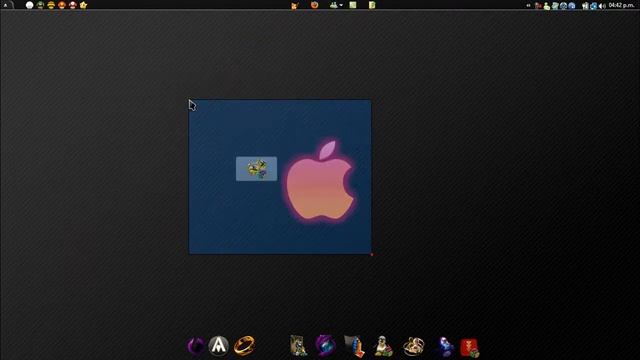Open the dark box with colored pieces dock icon

354,346
